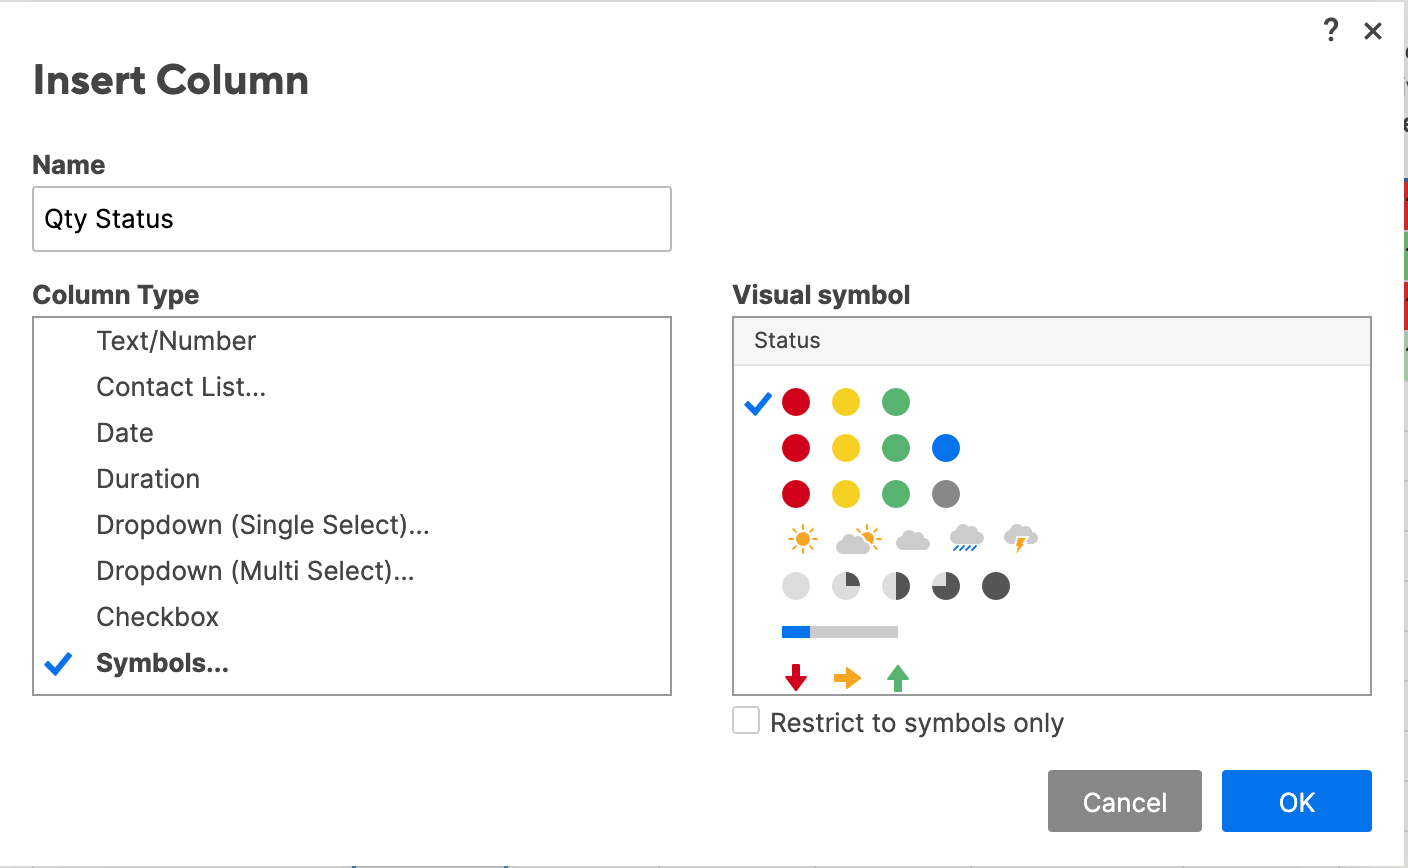Choose Dropdown (Single Select) column type
This screenshot has height=868, width=1408.
262,525
